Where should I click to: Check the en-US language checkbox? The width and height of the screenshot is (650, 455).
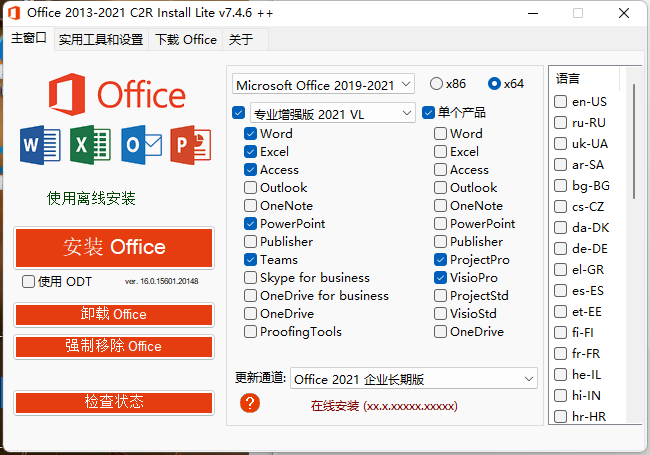[561, 102]
